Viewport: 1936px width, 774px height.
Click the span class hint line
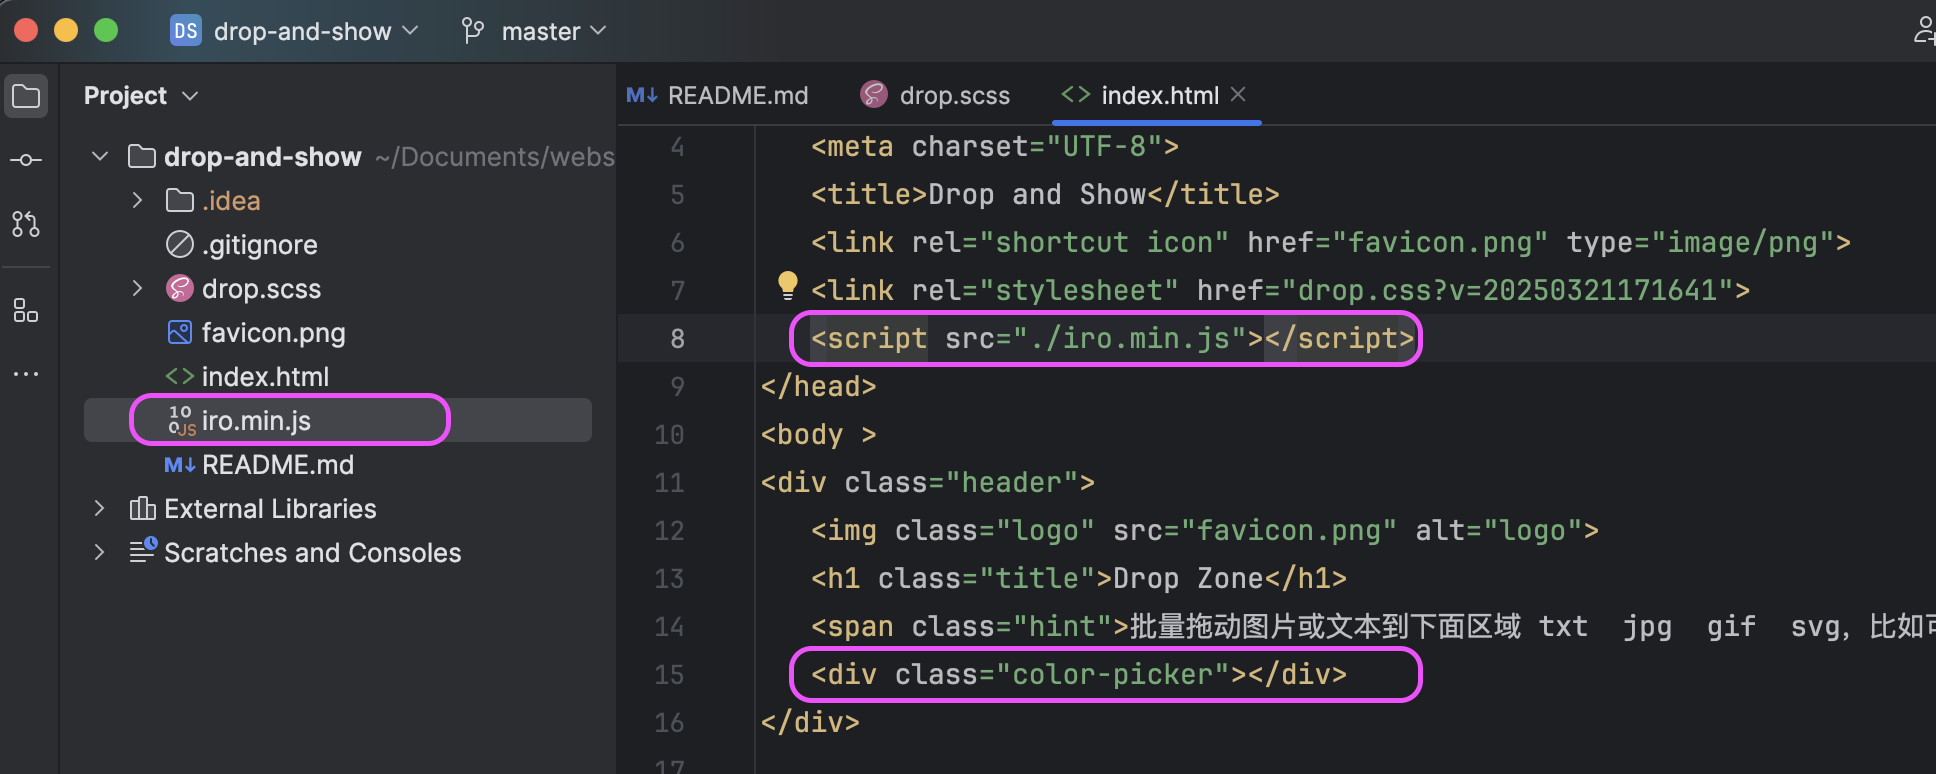pos(1373,627)
